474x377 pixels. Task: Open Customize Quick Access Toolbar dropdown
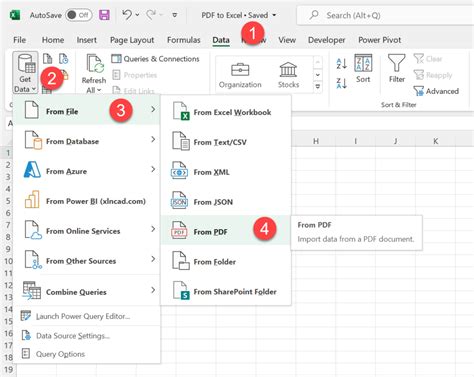174,15
